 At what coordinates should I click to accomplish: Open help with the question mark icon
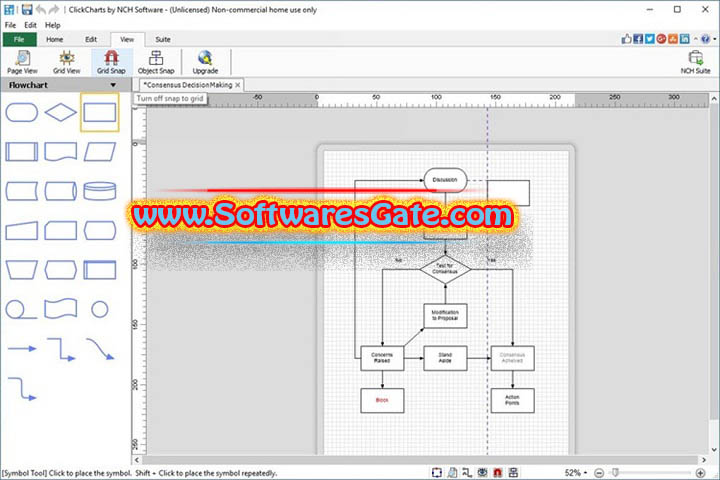705,39
